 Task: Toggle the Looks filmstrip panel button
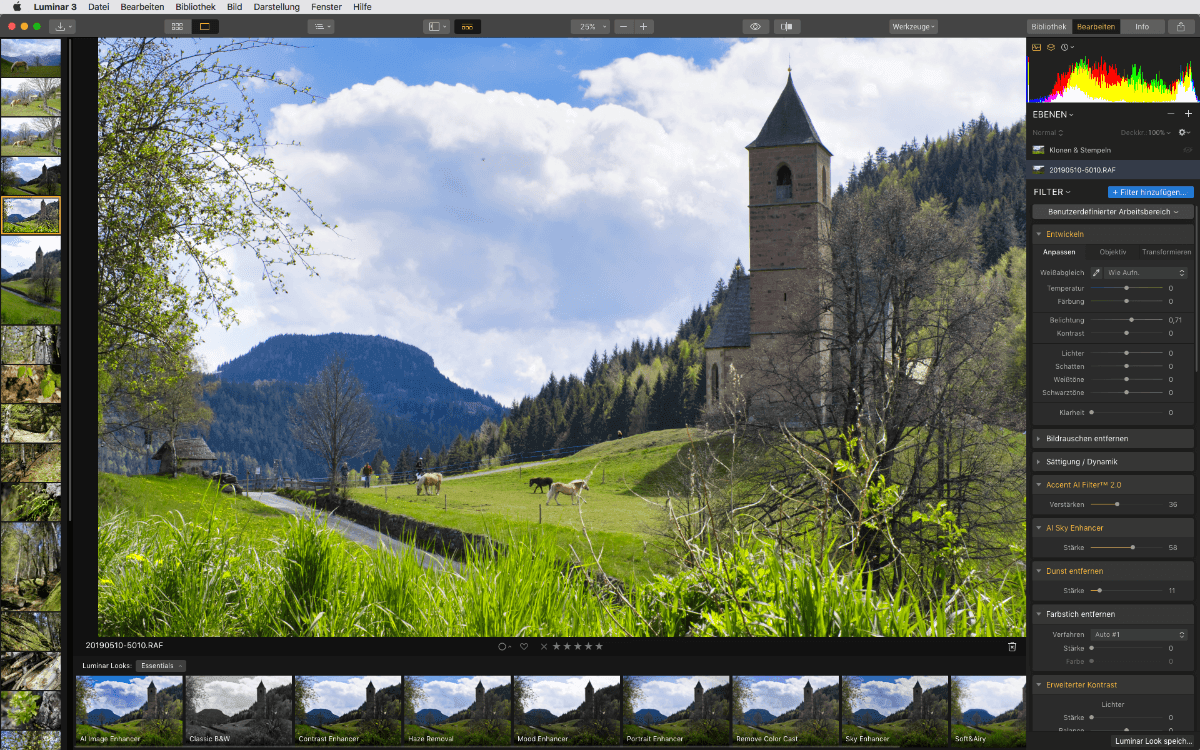point(467,27)
